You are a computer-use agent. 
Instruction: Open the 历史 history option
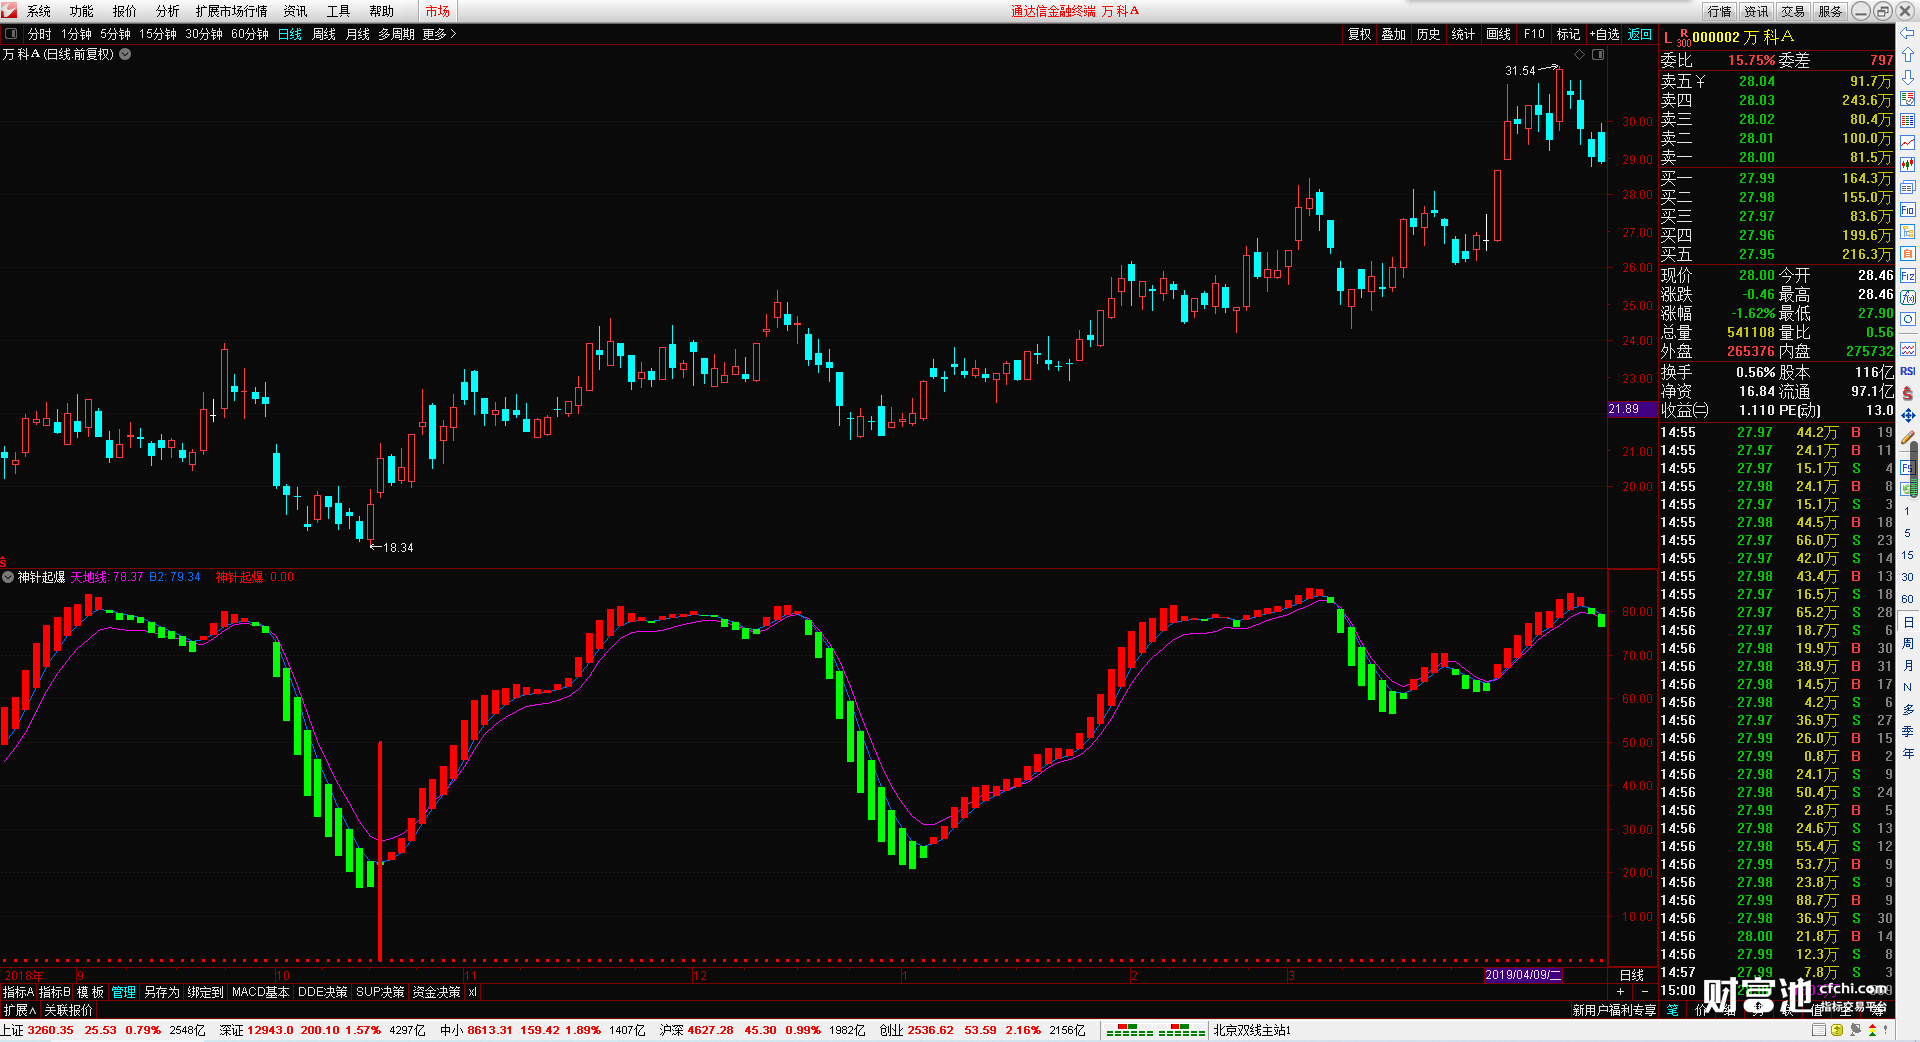coord(1429,34)
